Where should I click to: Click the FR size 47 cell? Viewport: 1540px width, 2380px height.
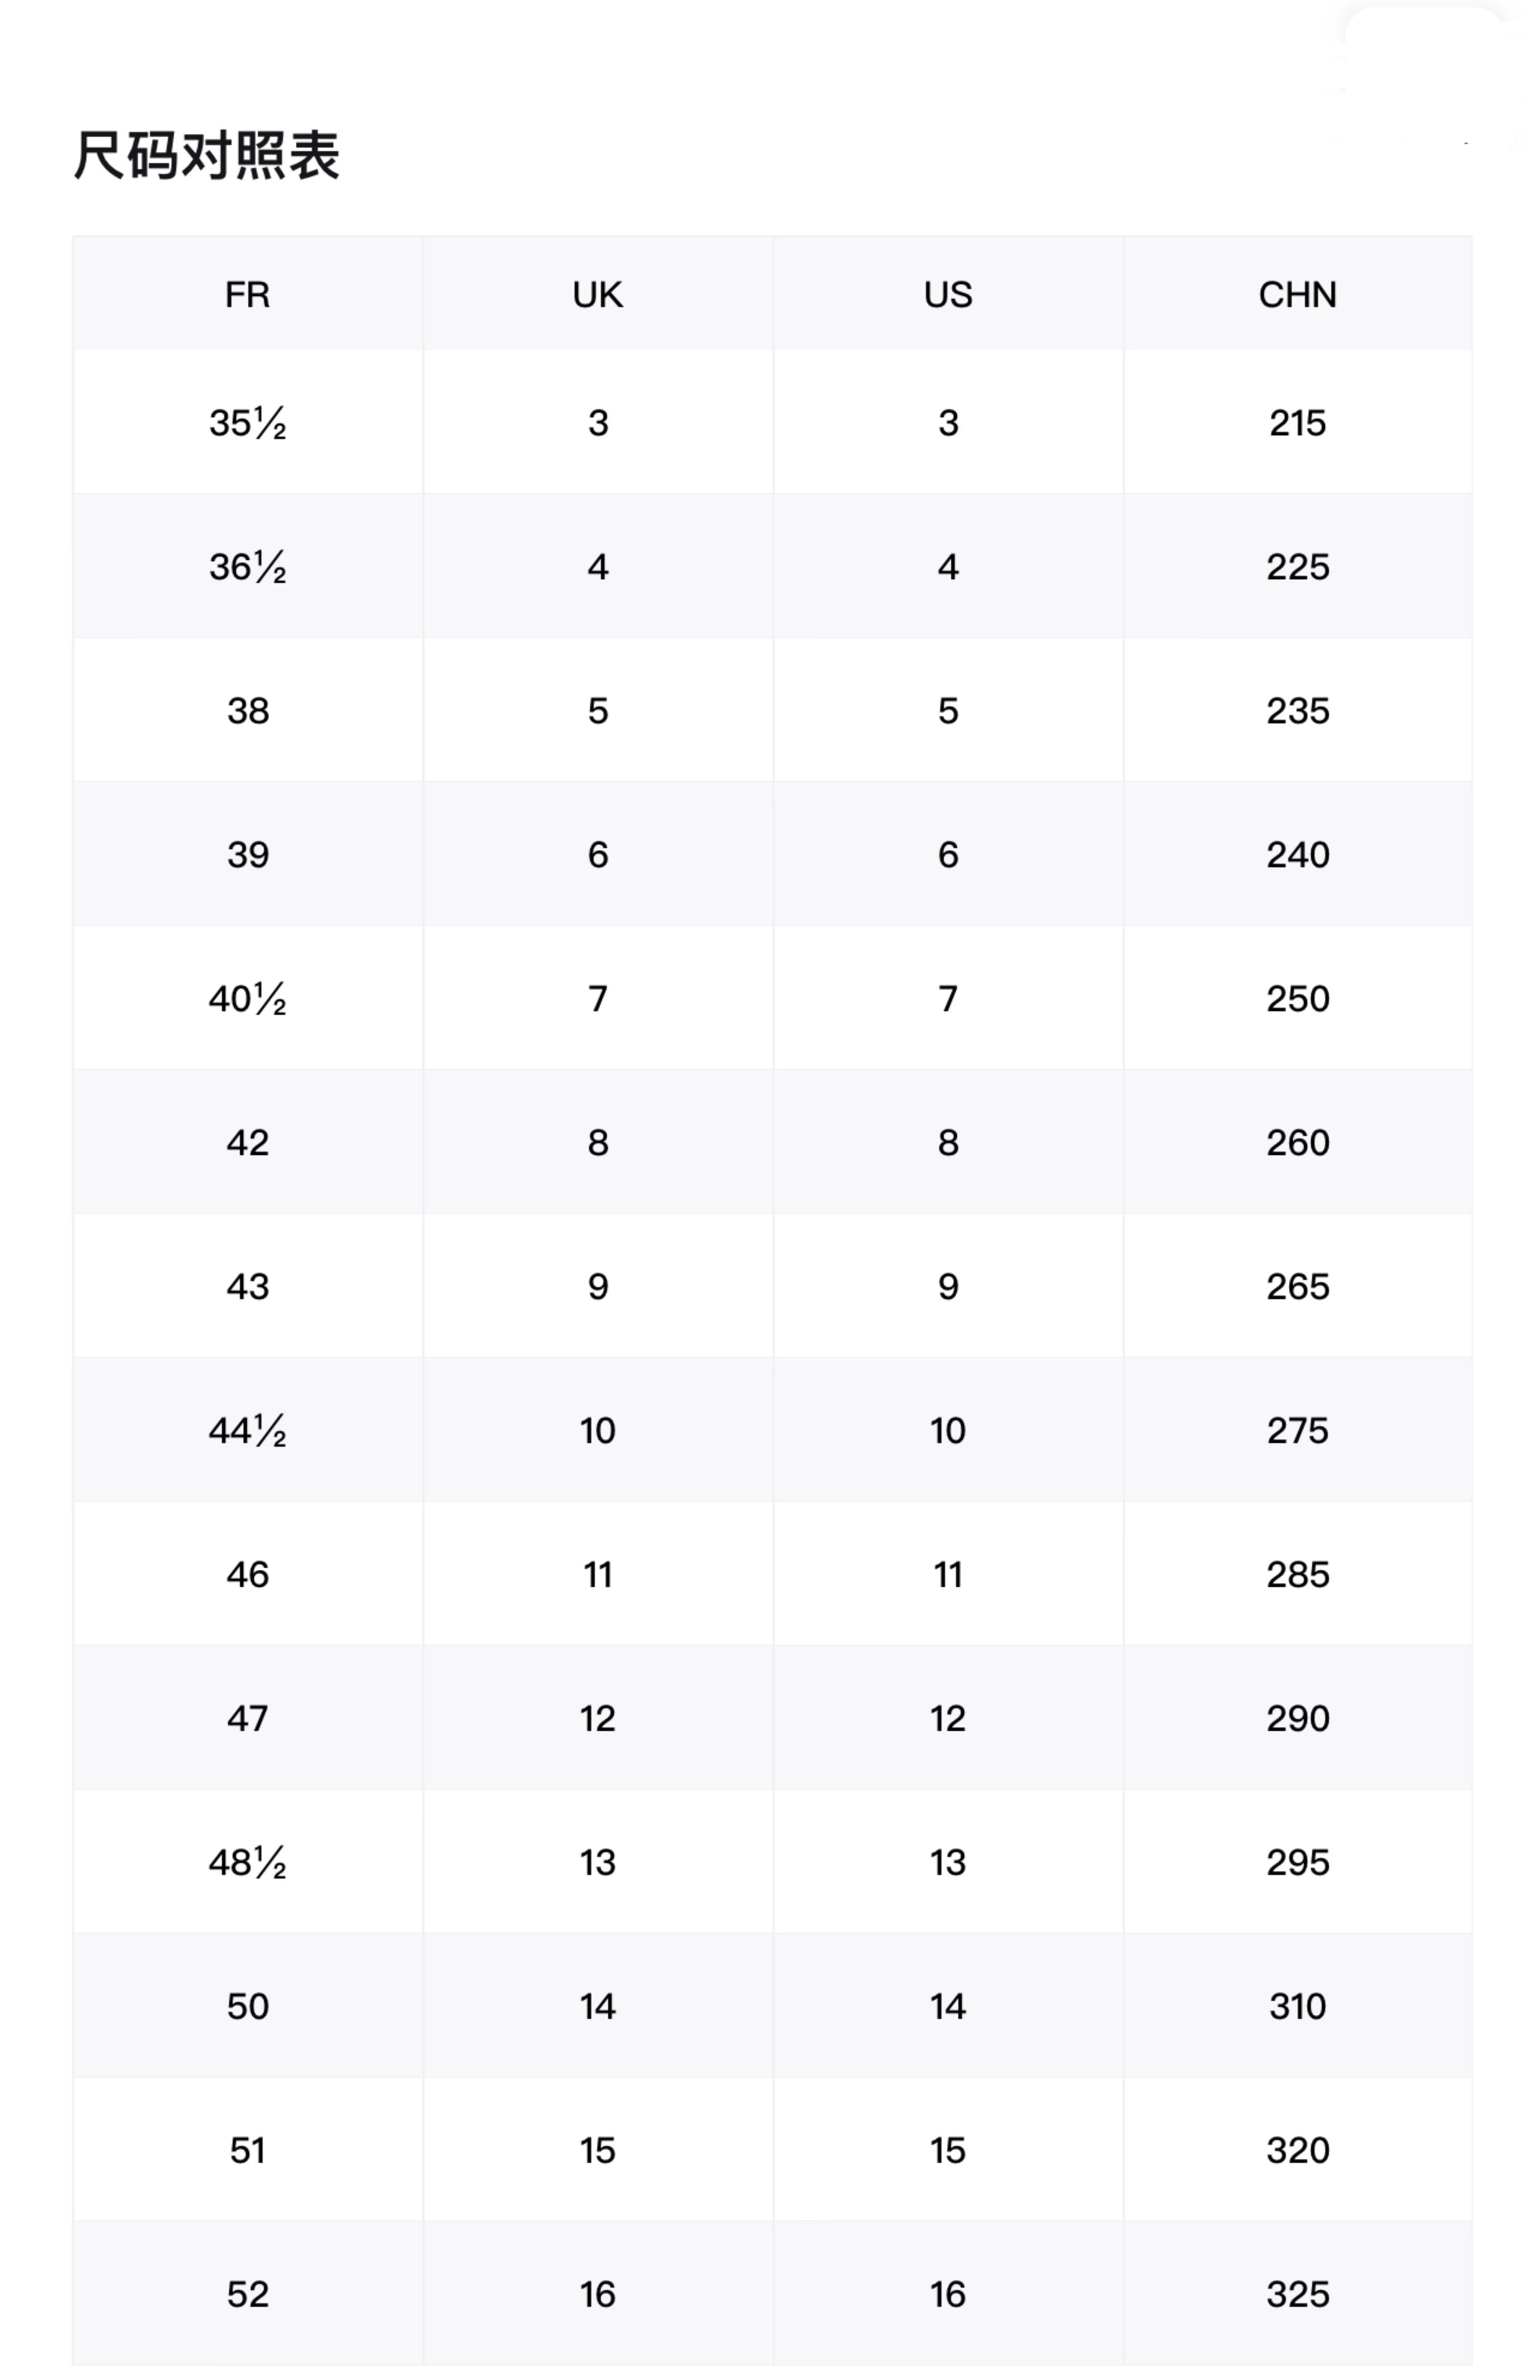point(248,1719)
